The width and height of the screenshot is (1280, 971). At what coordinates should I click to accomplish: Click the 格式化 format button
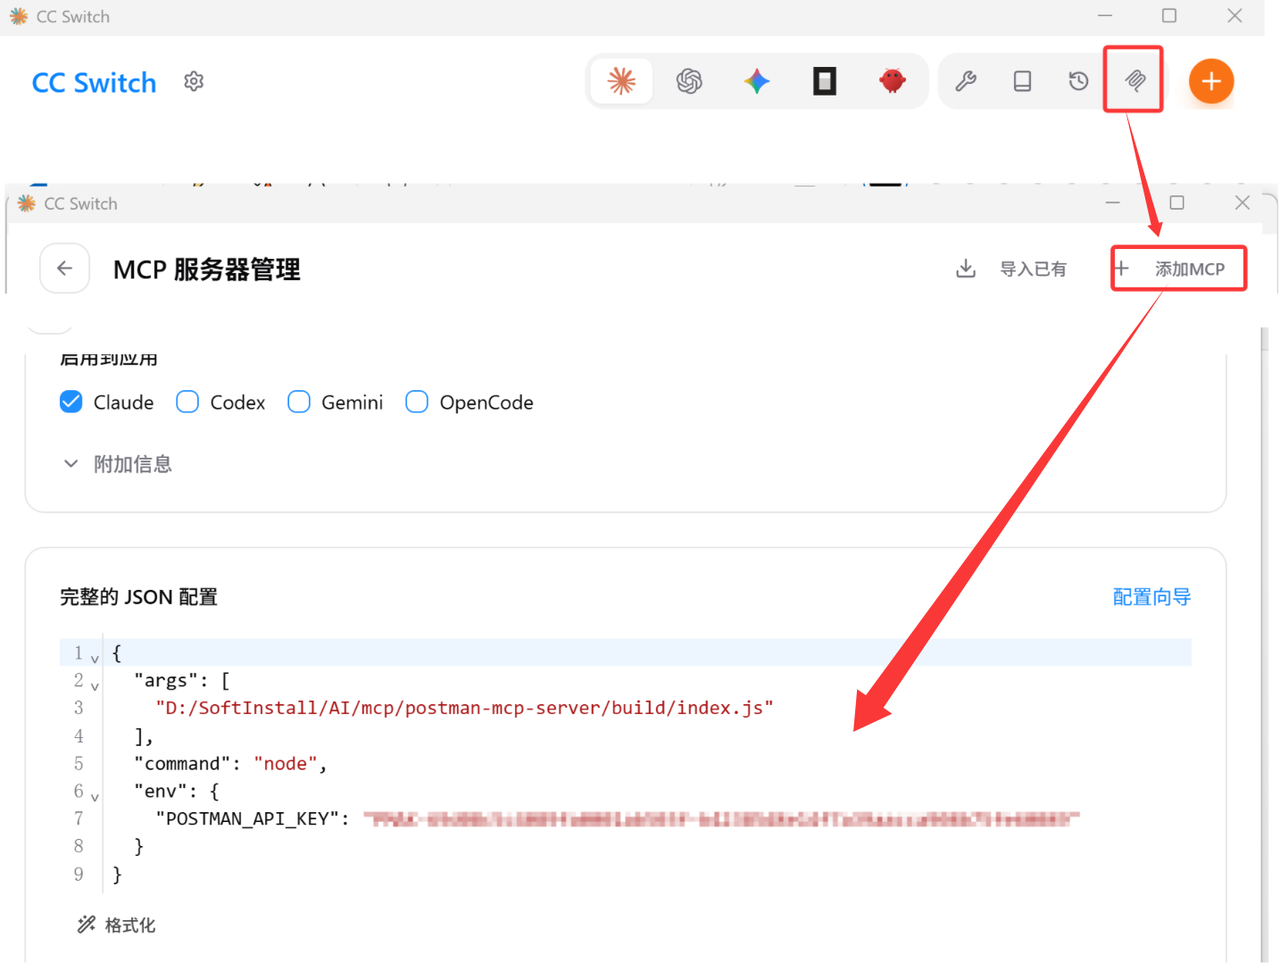tap(117, 925)
